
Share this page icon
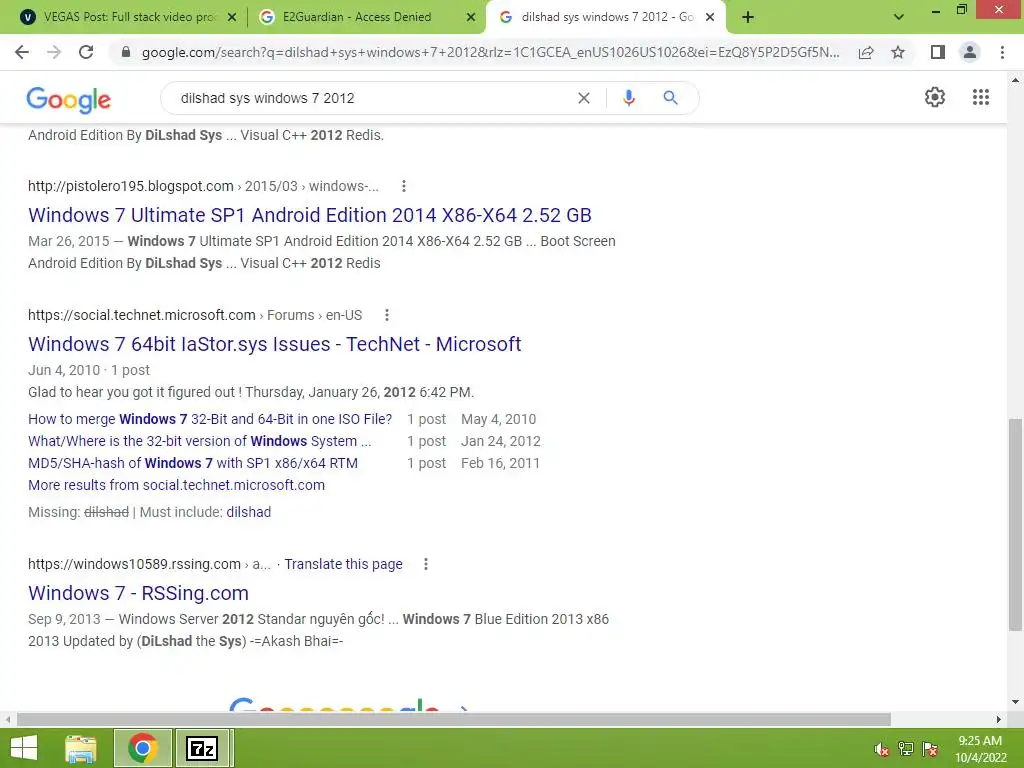(866, 52)
